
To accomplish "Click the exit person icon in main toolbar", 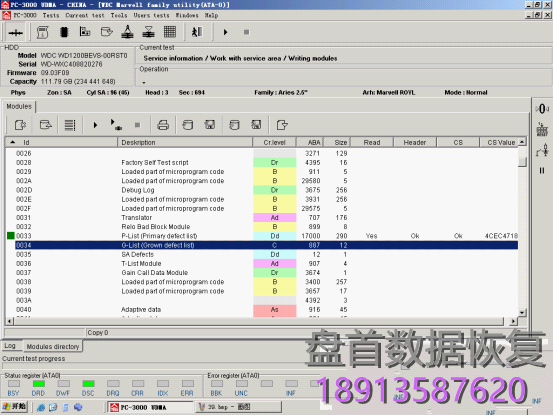I will point(197,32).
